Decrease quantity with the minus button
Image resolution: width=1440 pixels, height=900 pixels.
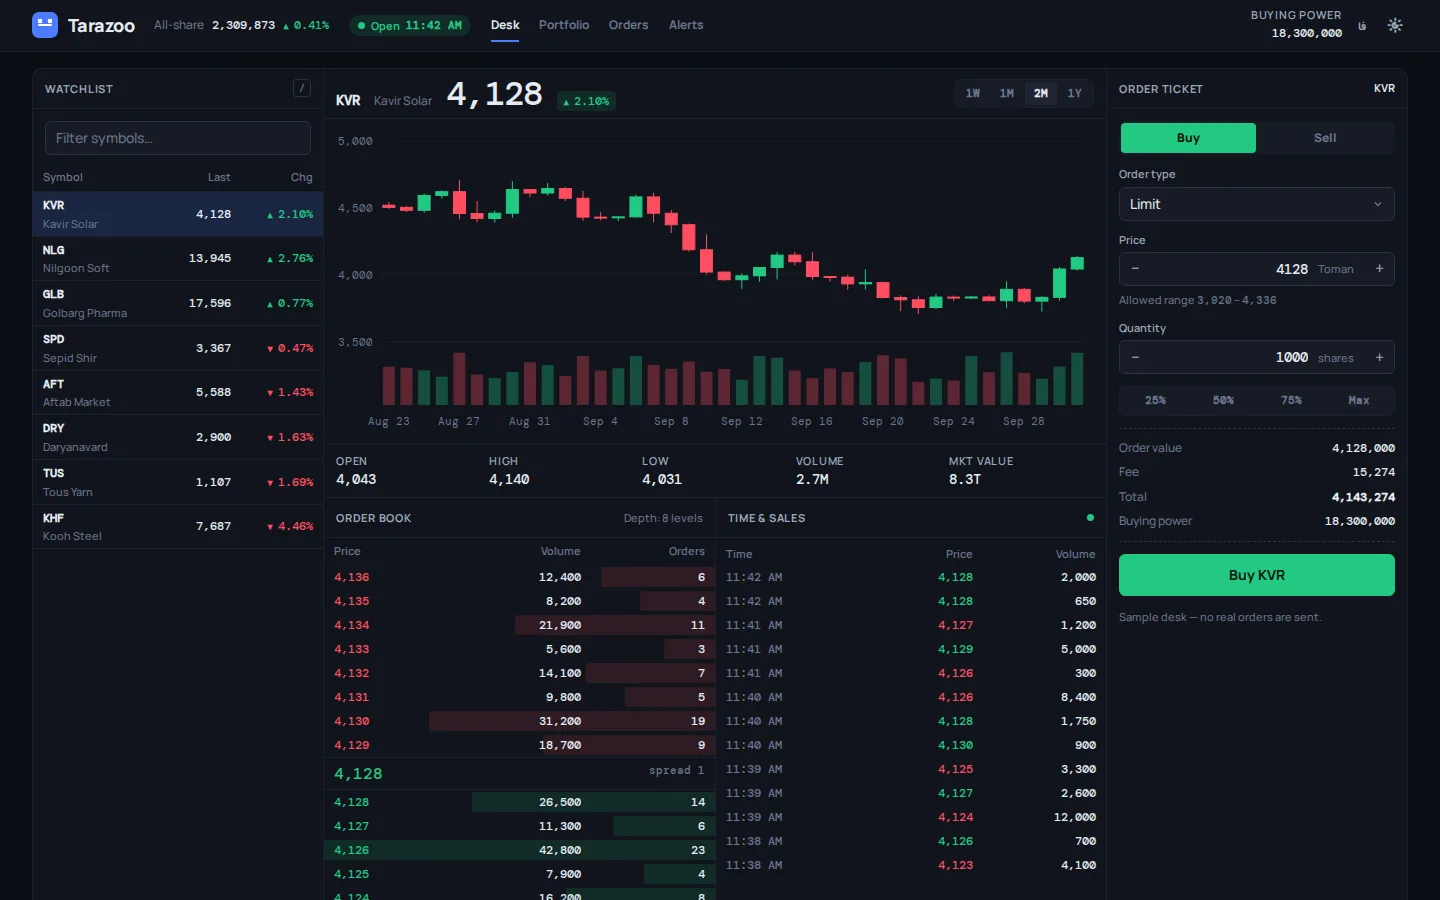coord(1135,357)
